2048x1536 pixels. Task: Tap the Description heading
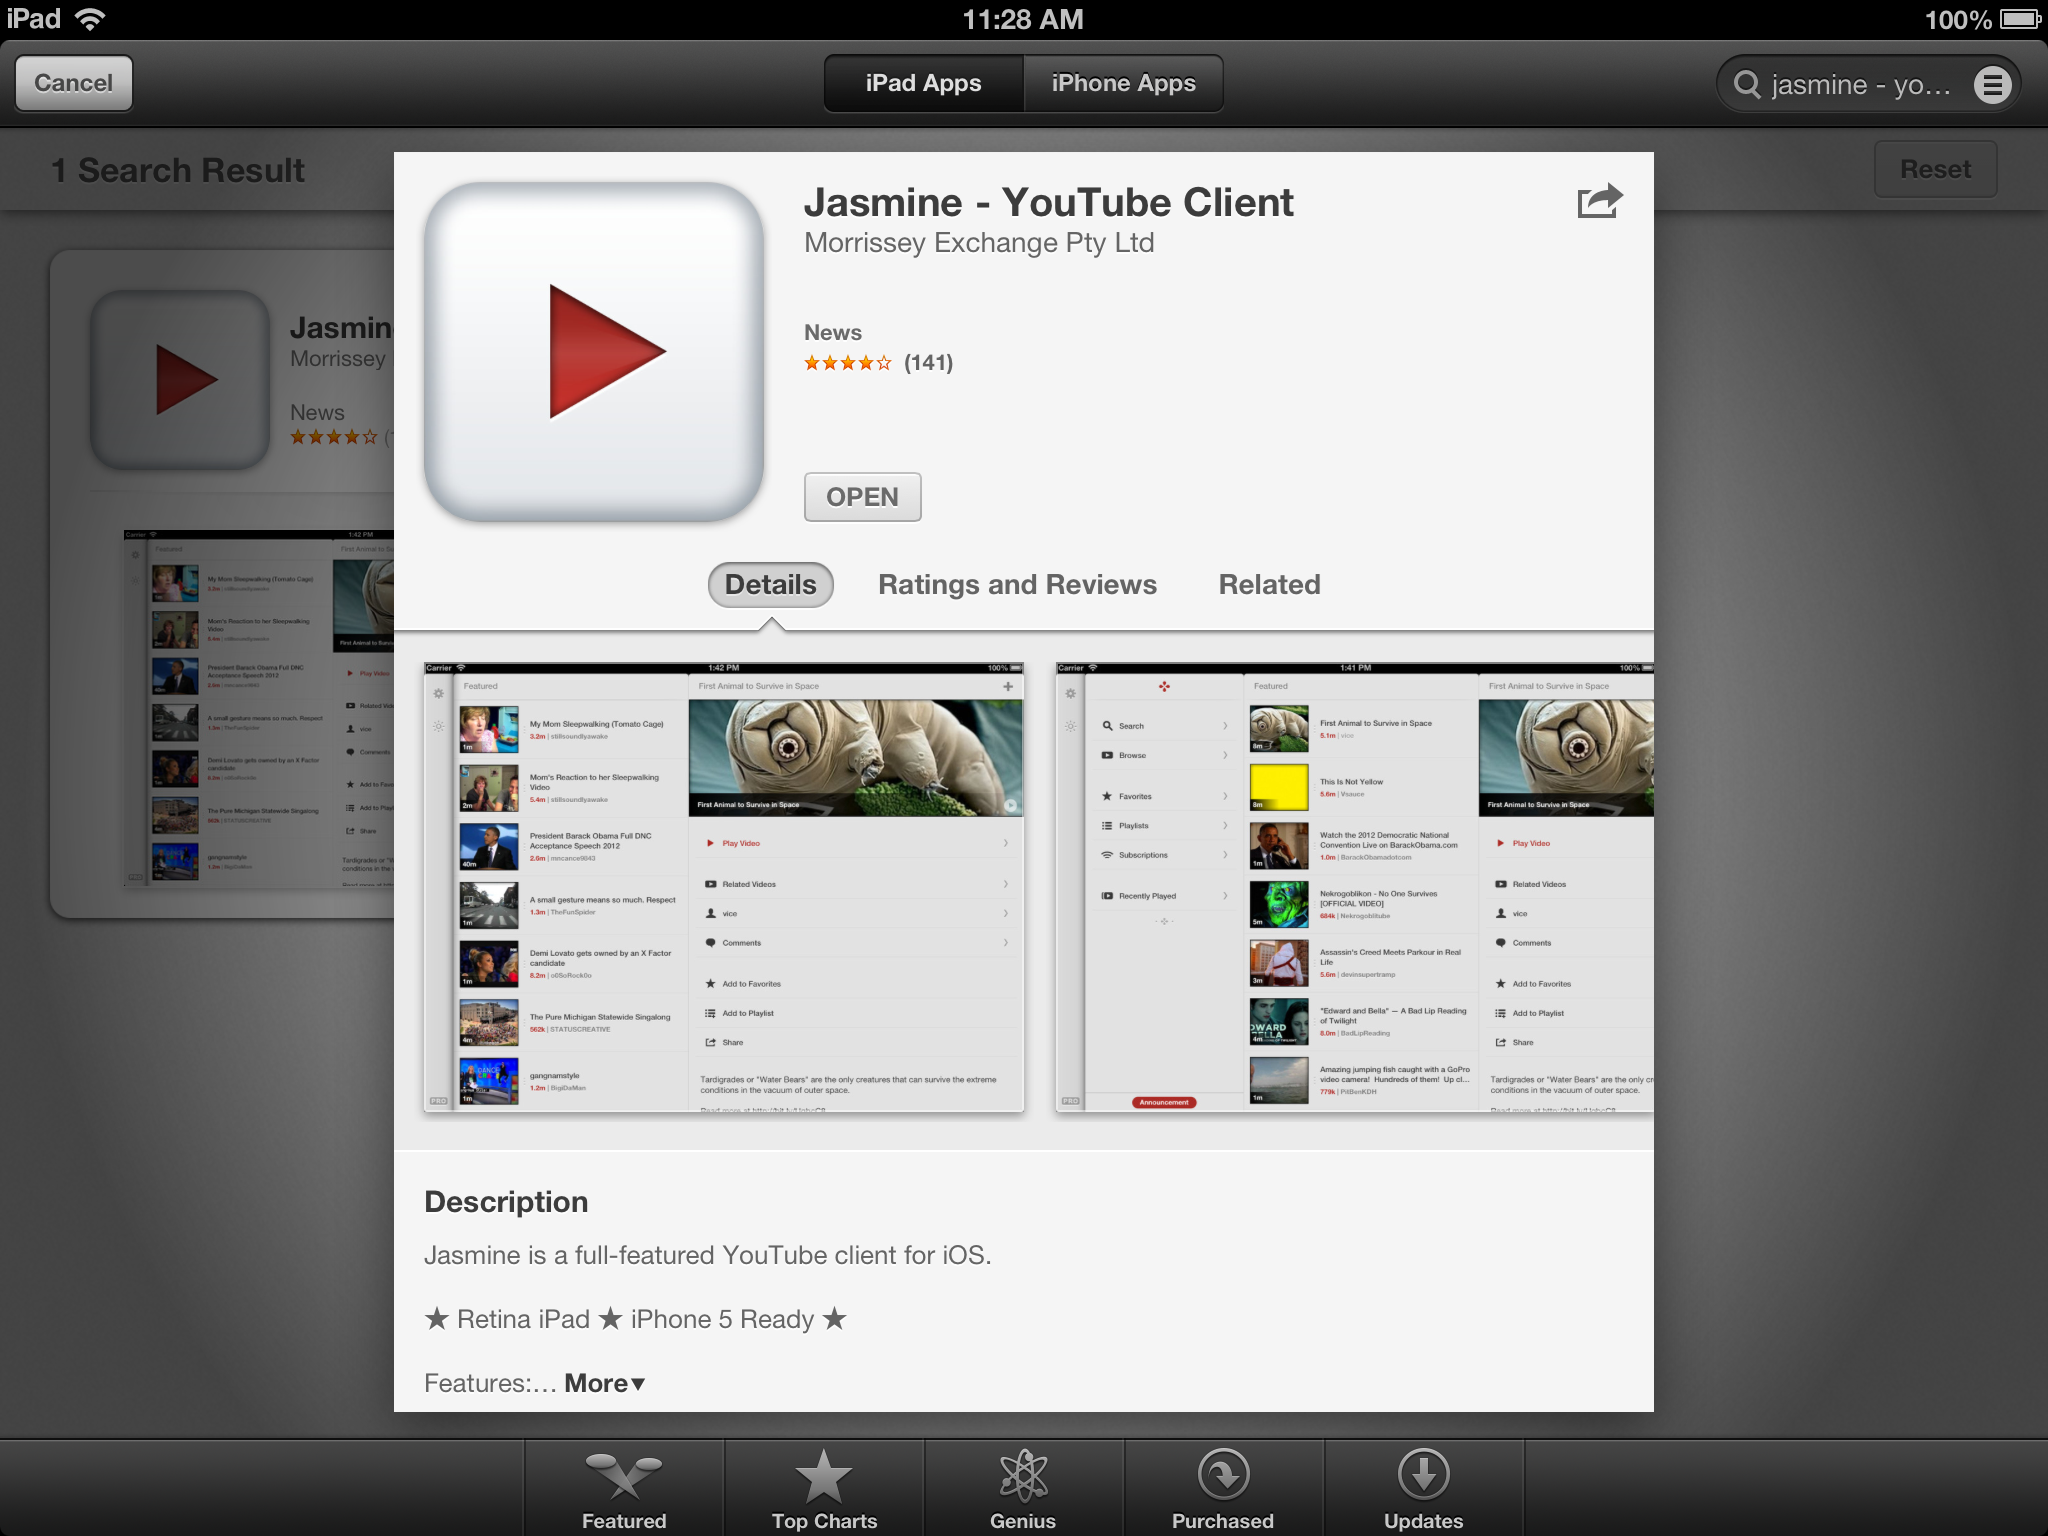coord(506,1202)
